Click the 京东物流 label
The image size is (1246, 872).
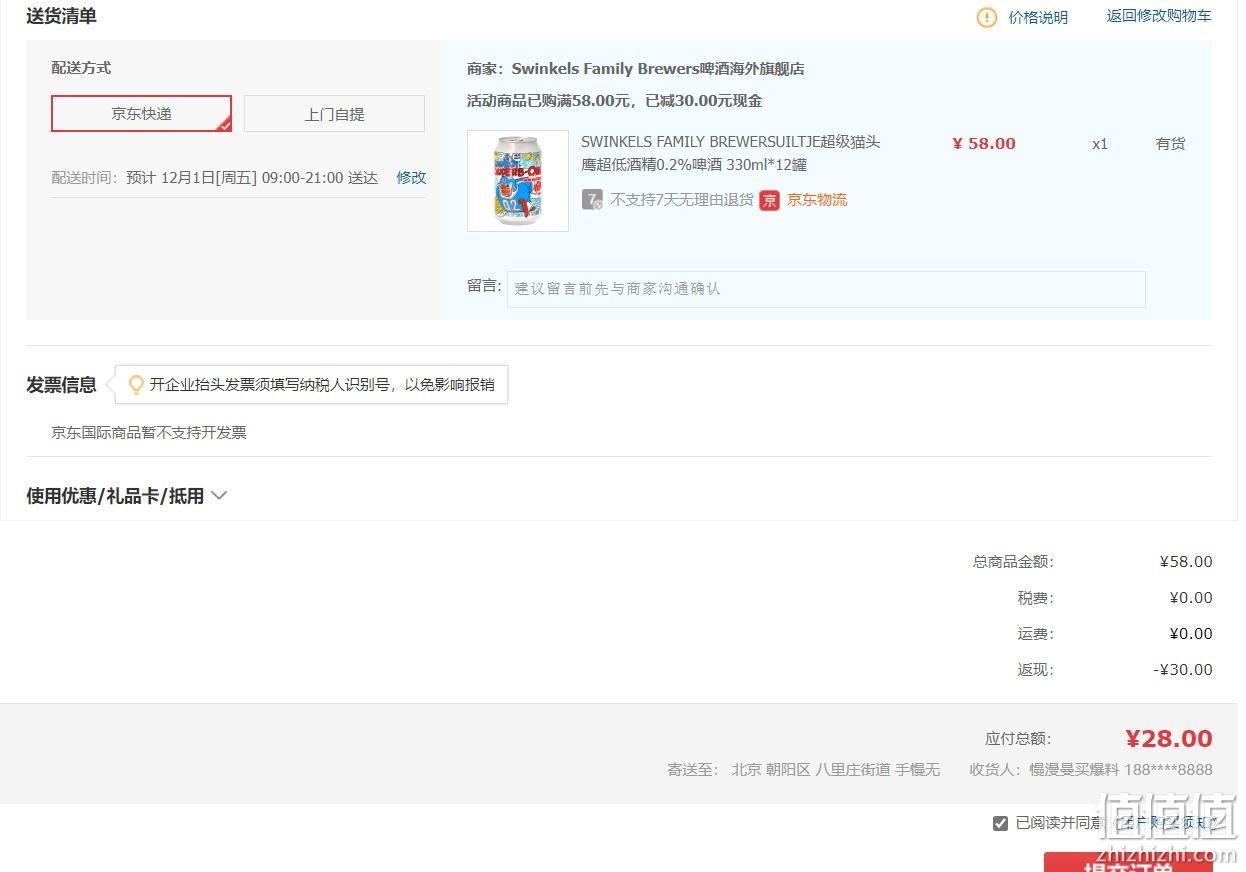pos(817,200)
